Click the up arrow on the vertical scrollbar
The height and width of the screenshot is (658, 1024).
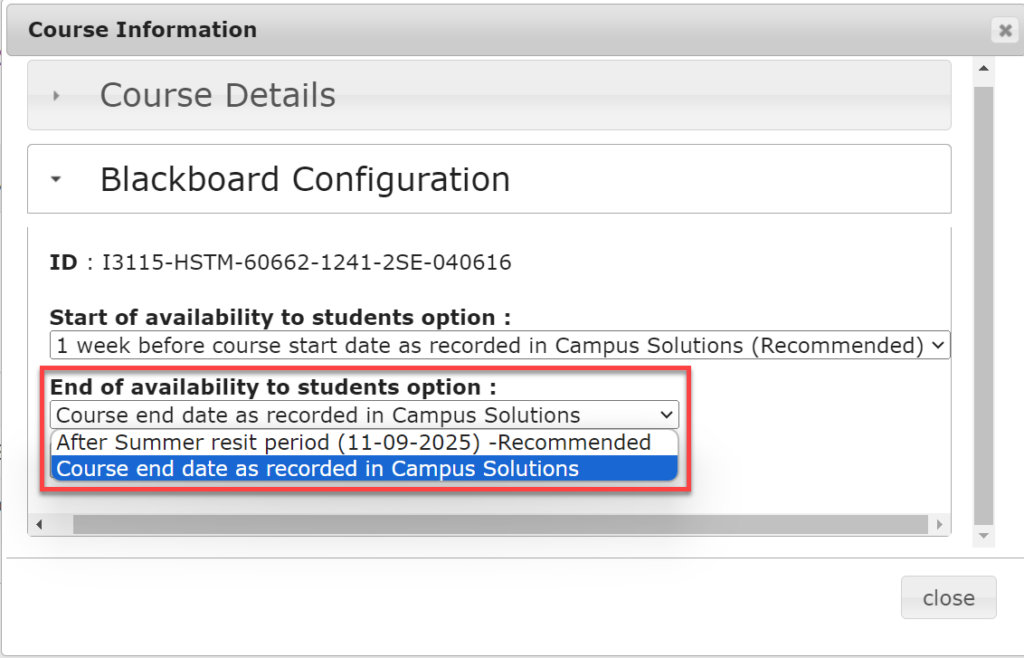982,67
